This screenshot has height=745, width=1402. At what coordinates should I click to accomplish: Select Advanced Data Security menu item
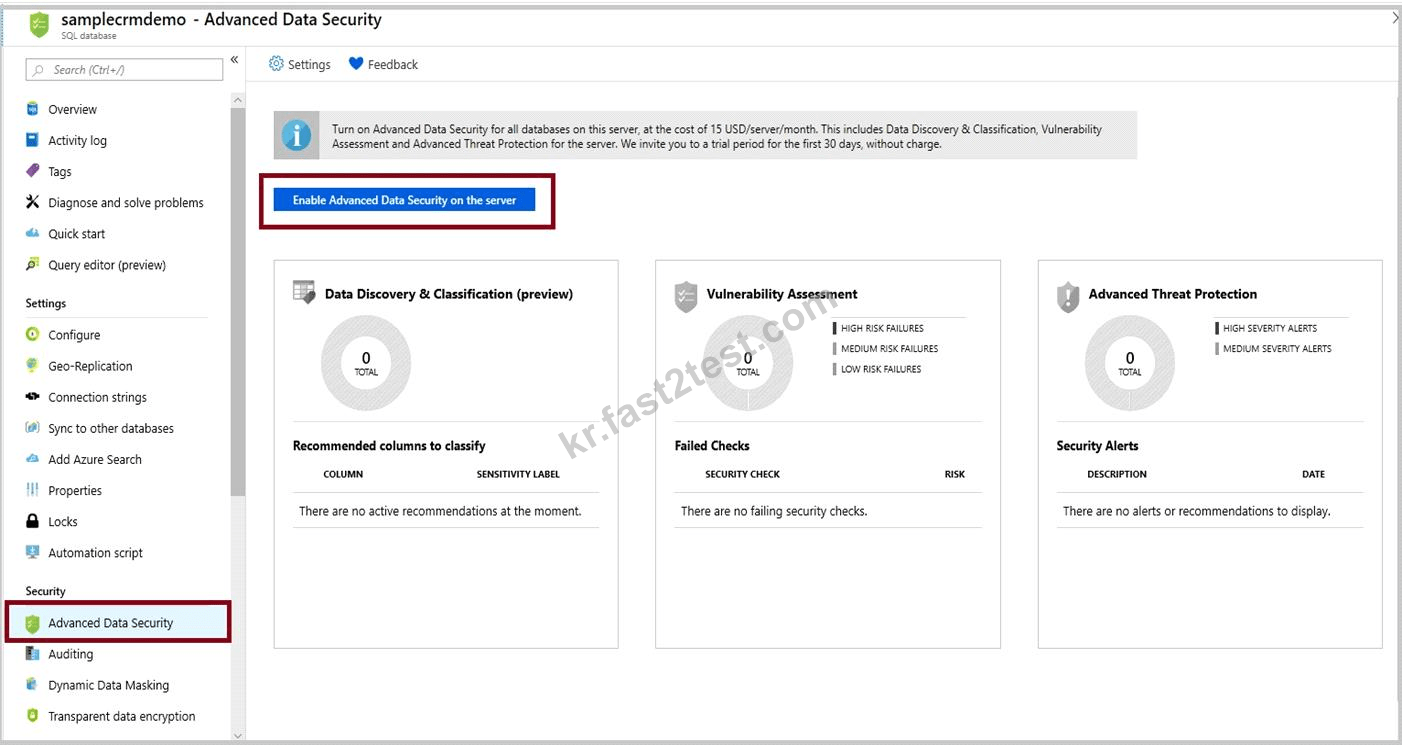click(119, 622)
